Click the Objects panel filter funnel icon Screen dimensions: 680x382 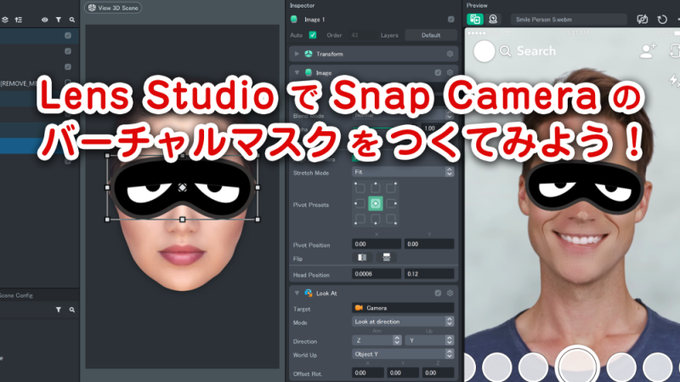(58, 20)
